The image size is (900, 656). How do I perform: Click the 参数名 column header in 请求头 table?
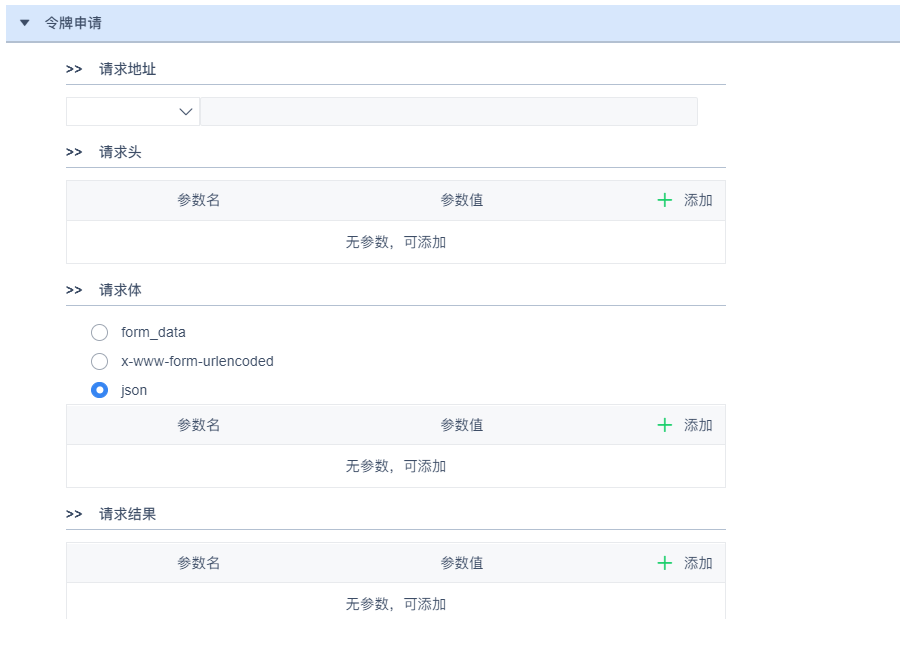point(199,200)
